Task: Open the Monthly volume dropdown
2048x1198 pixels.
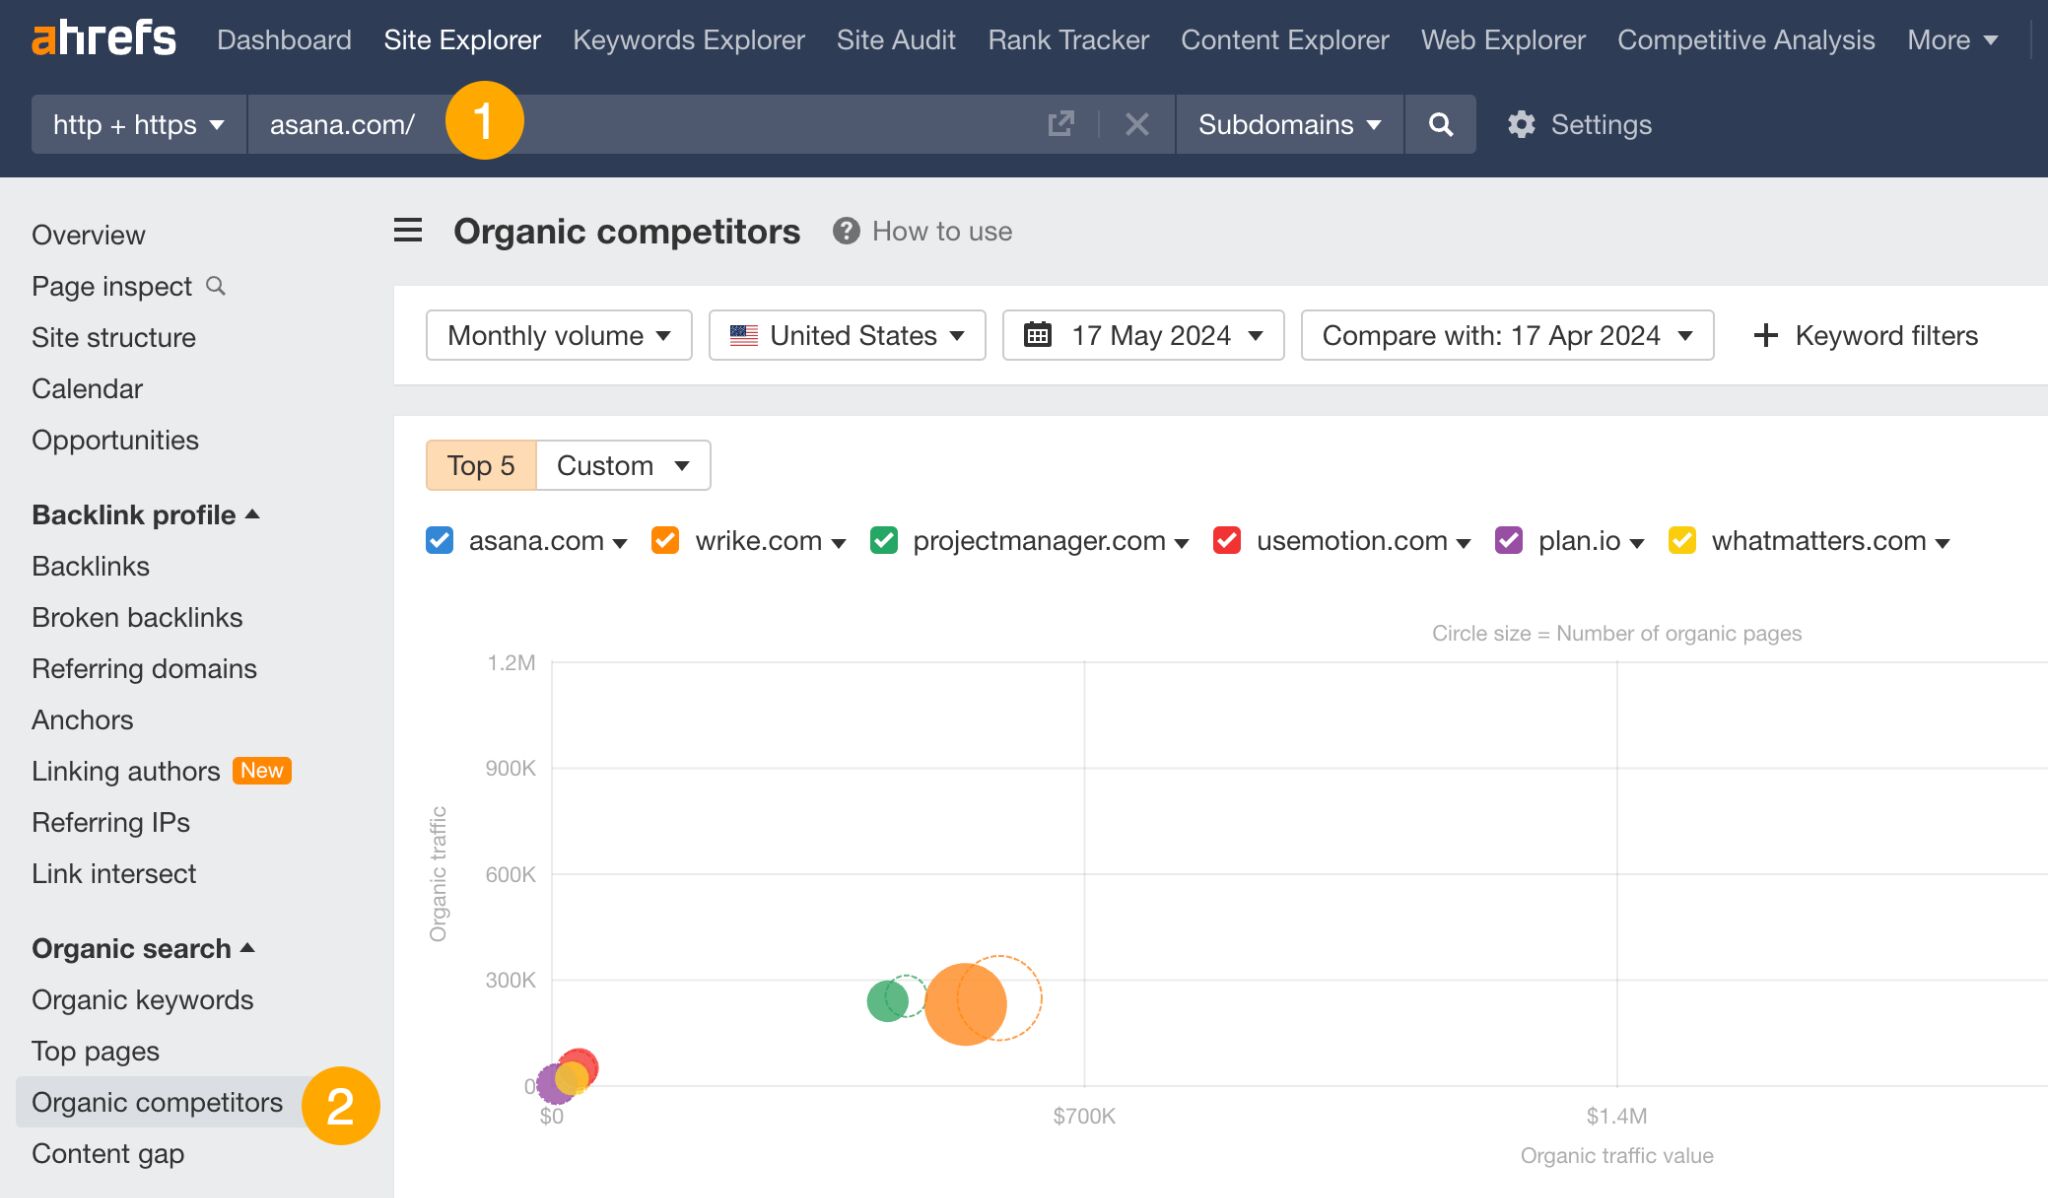Action: tap(557, 336)
